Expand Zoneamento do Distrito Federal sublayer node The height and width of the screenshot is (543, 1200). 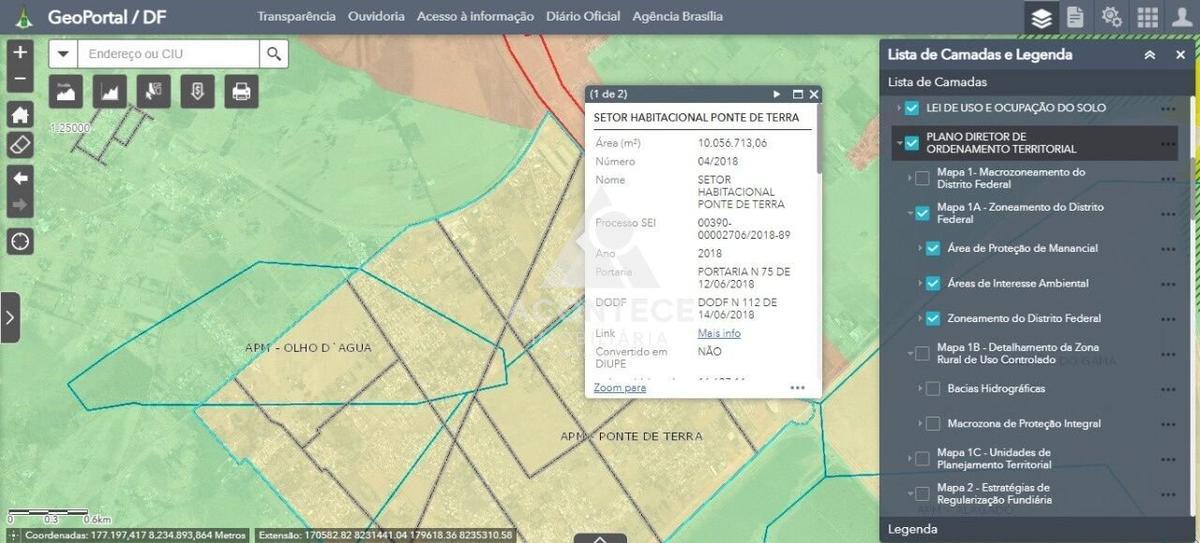[x=920, y=318]
